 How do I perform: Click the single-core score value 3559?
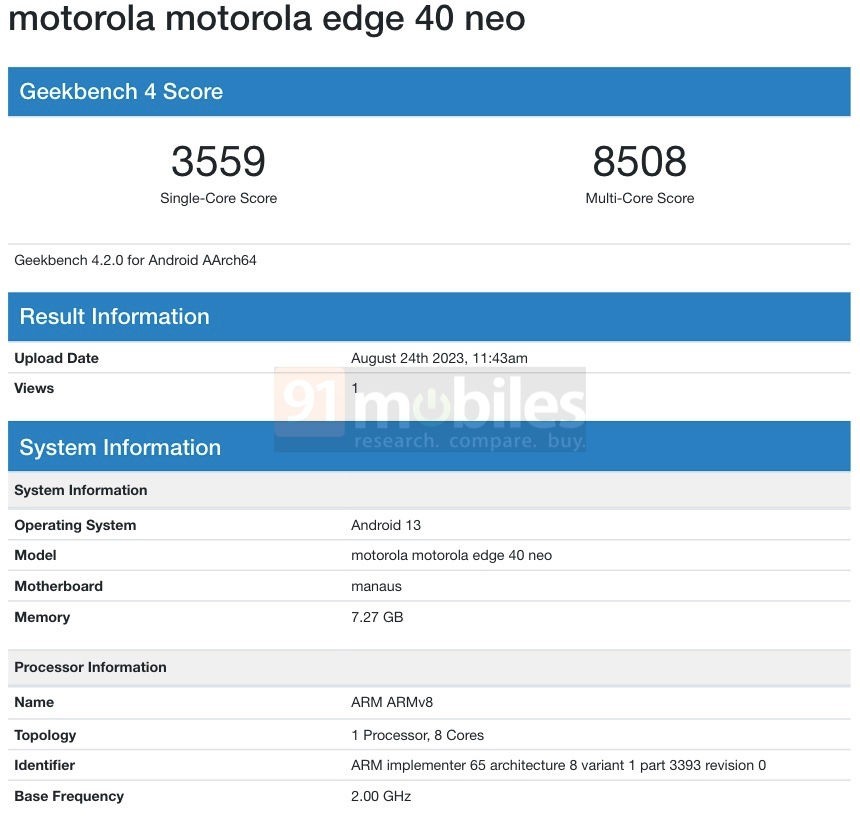point(218,161)
